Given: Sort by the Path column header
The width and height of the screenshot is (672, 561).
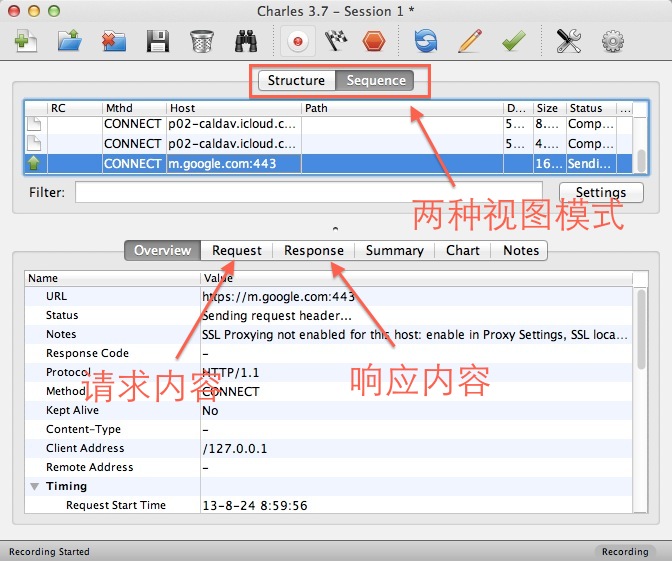Looking at the screenshot, I should coord(402,108).
